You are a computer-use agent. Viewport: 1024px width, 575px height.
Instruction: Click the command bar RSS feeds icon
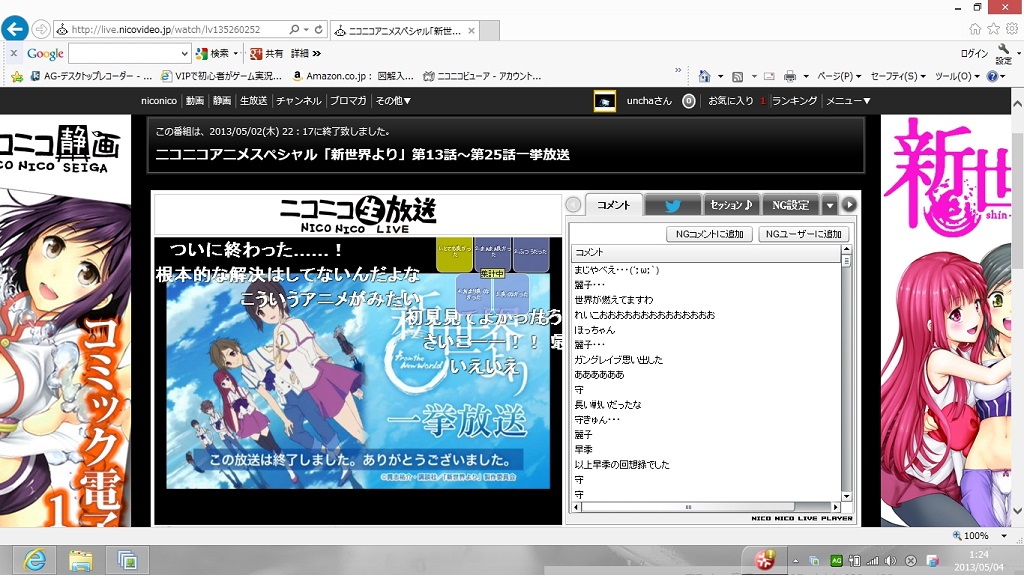point(737,77)
